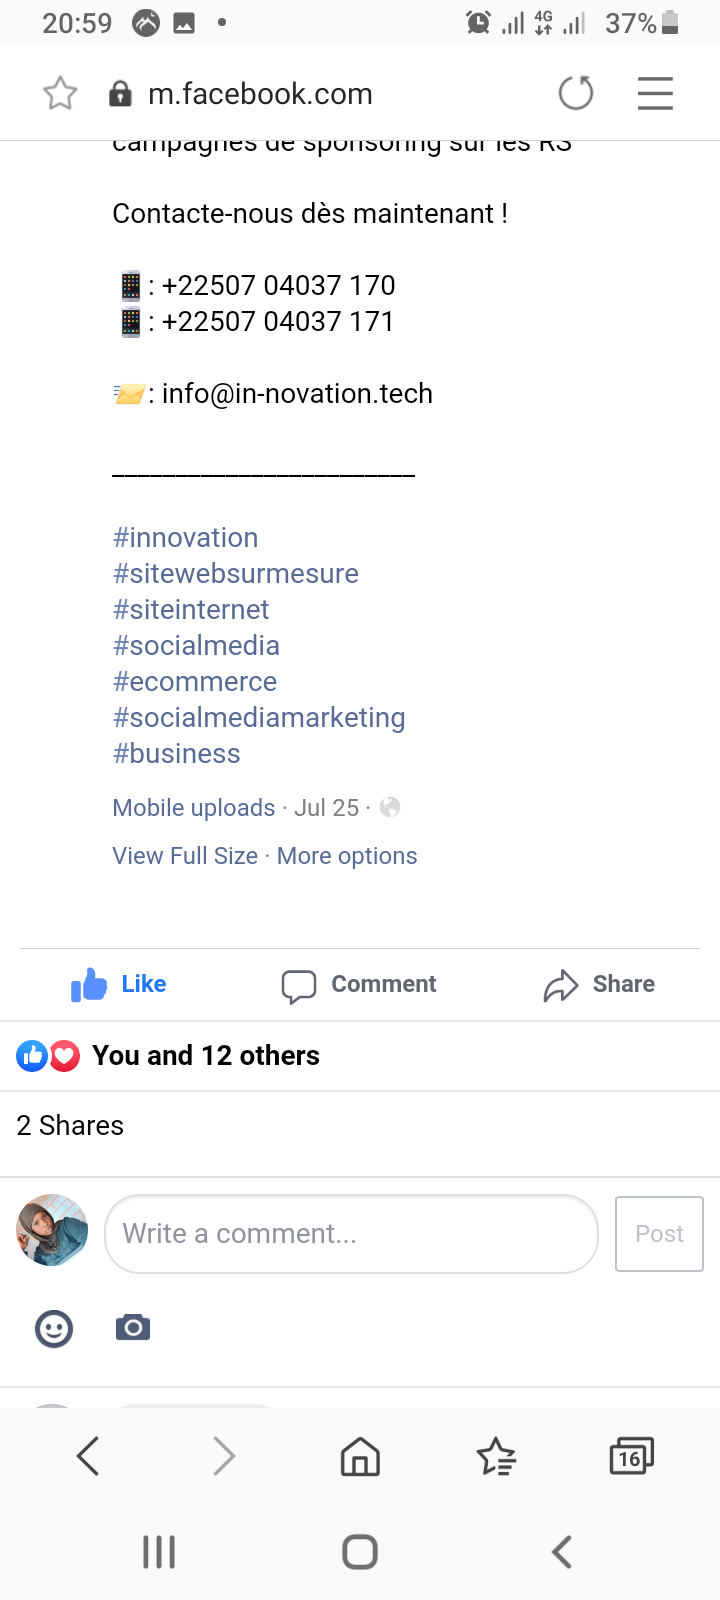Open the Mobile uploads album
Image resolution: width=720 pixels, height=1600 pixels.
[193, 808]
